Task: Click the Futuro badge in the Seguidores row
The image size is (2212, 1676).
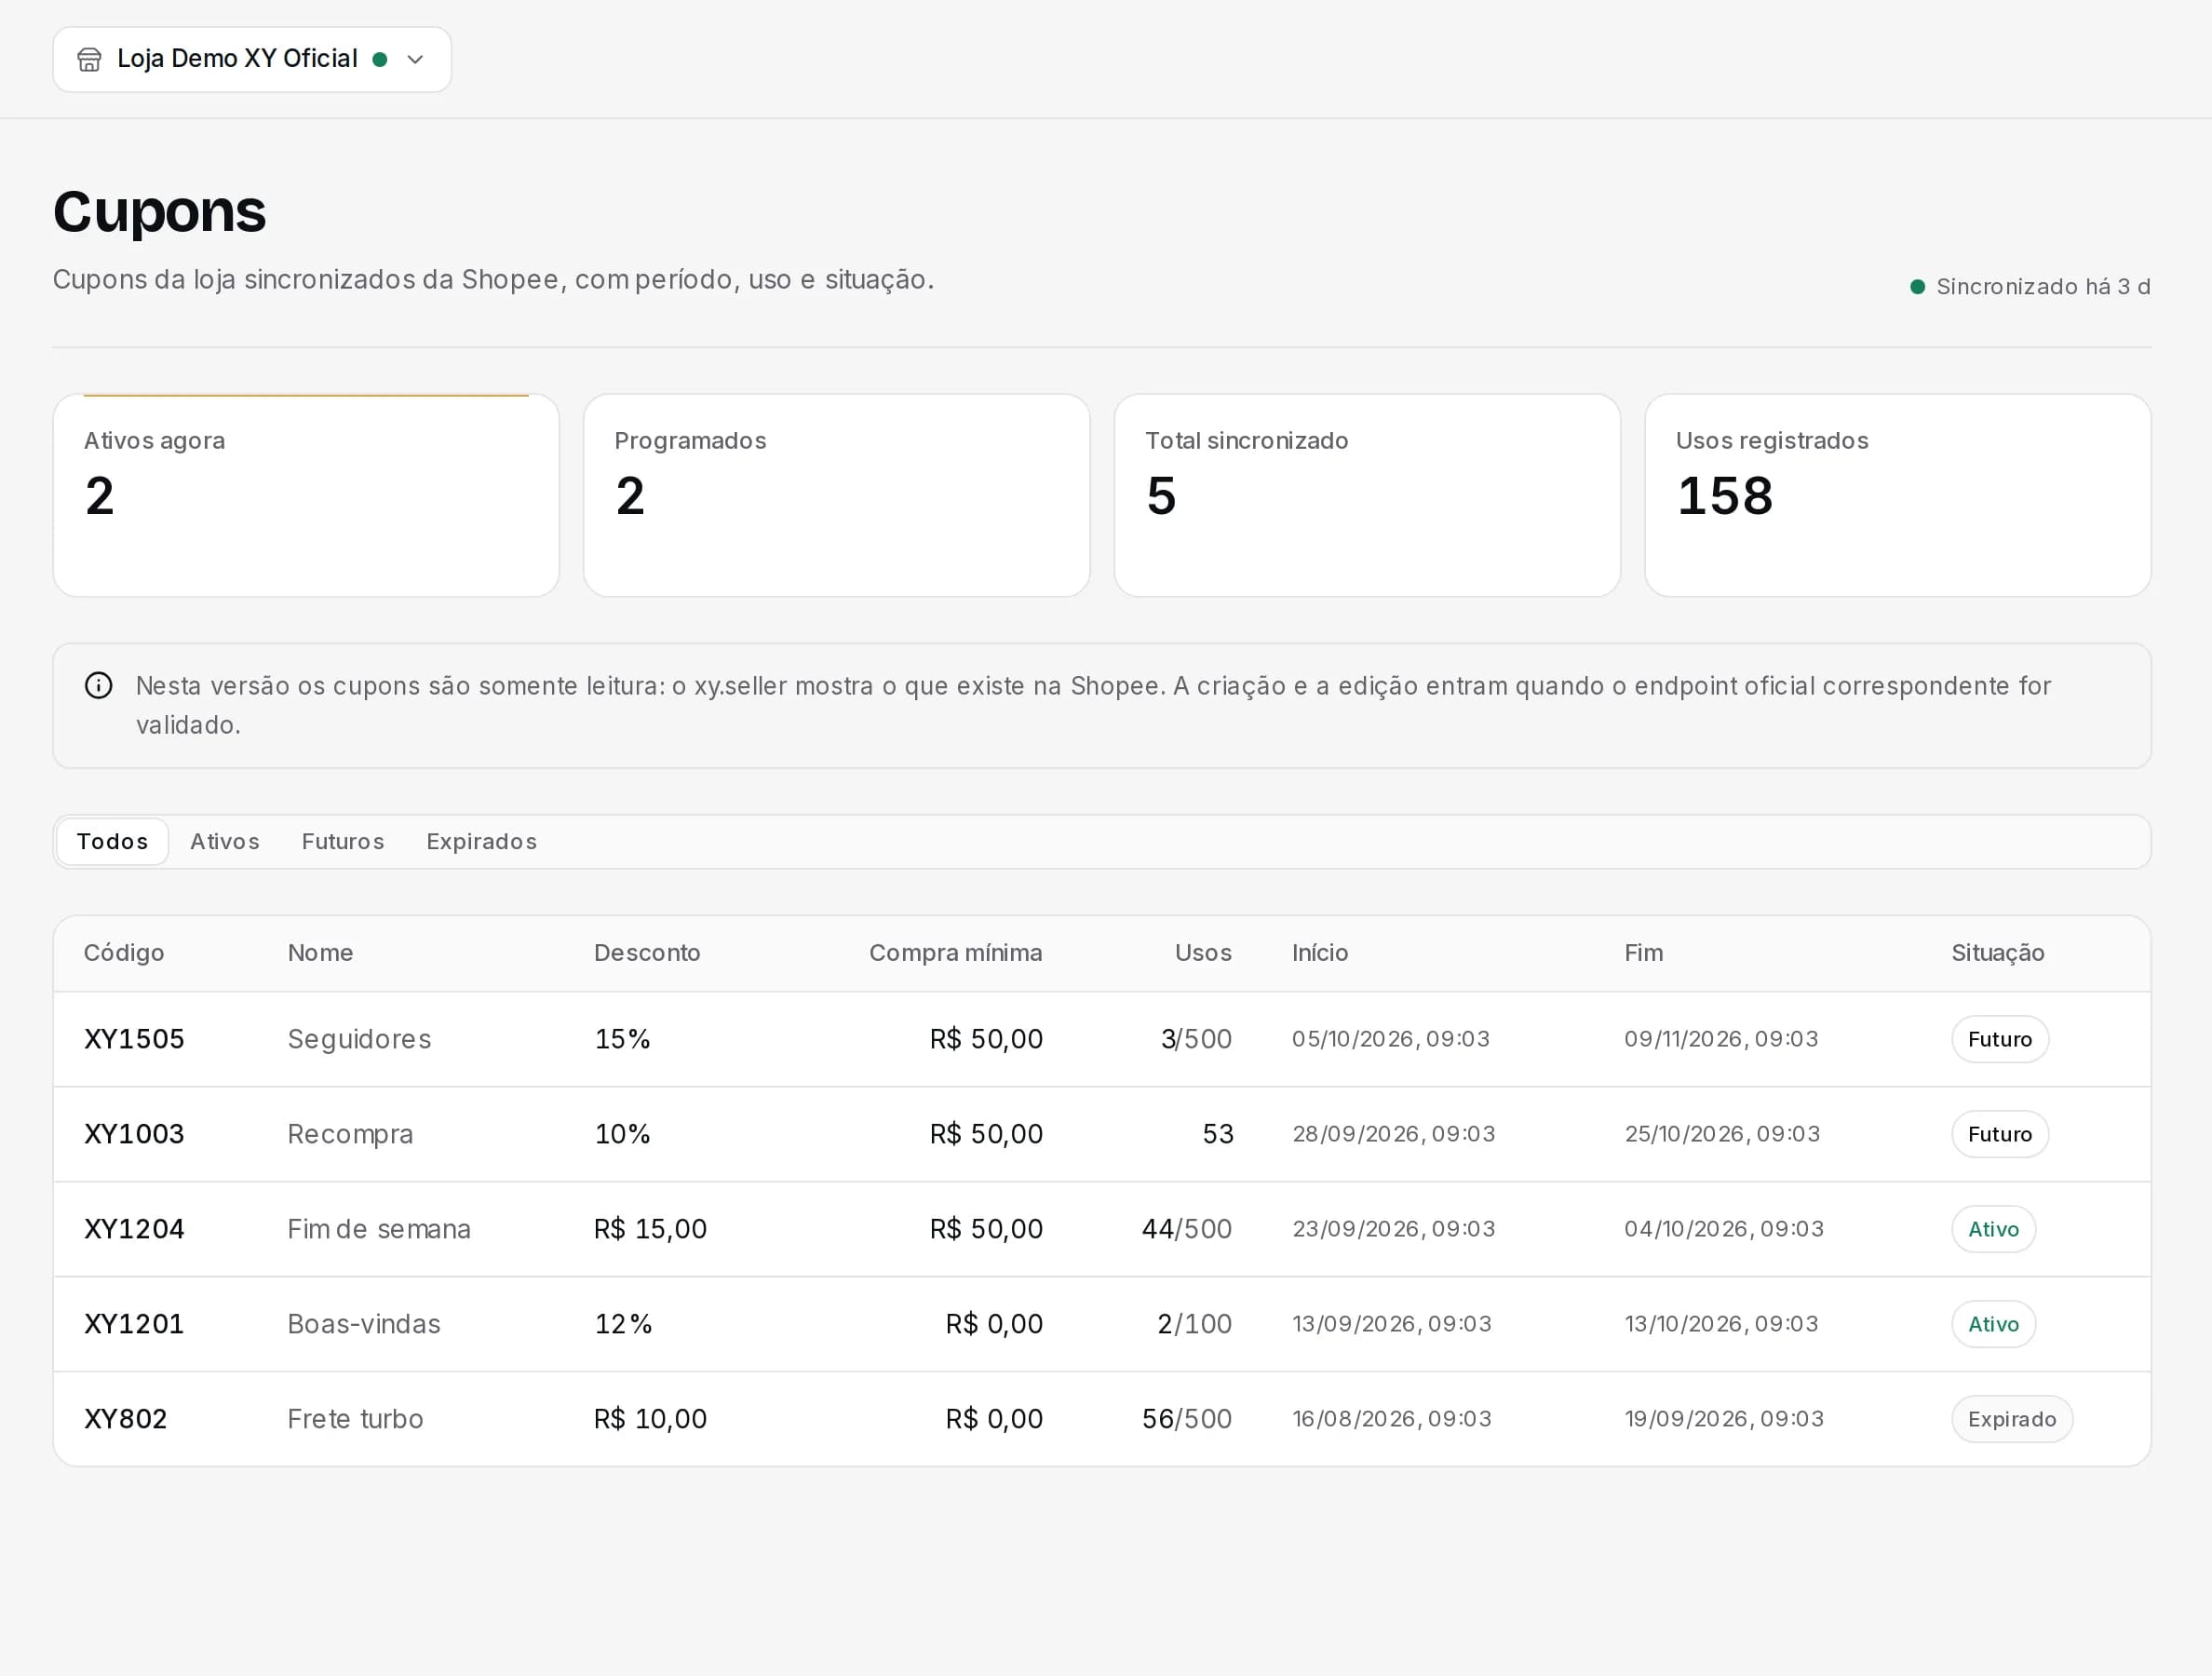Action: click(x=2000, y=1040)
